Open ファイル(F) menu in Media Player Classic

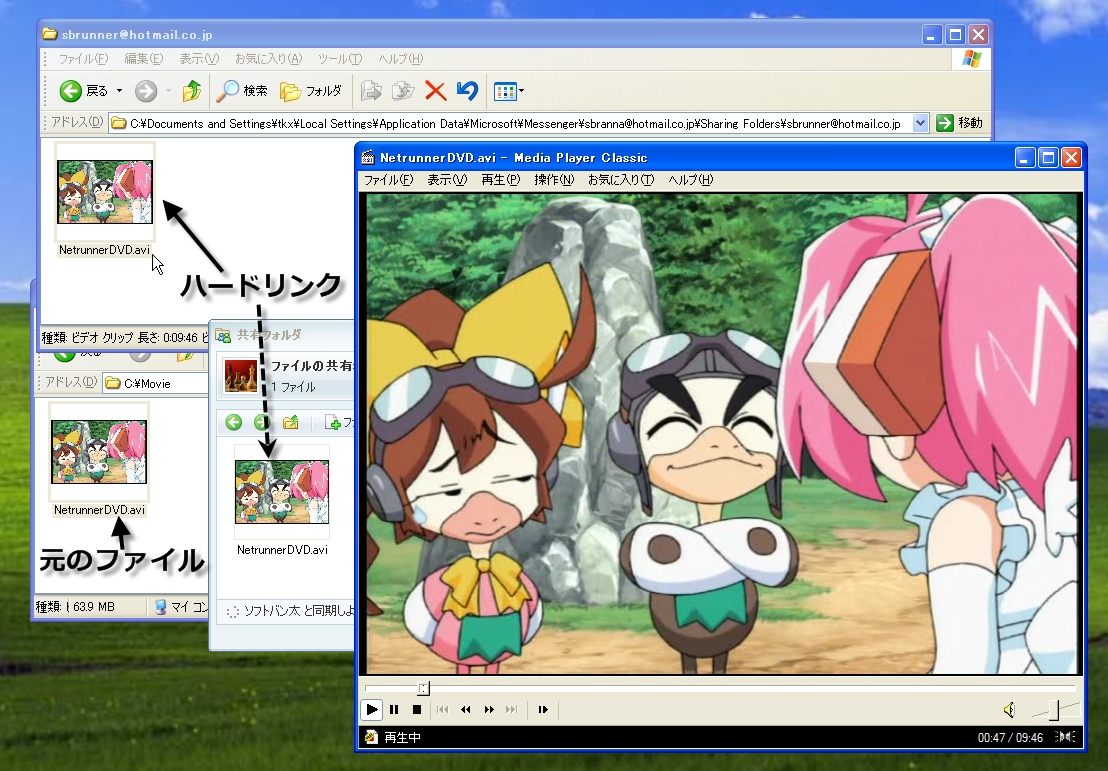pyautogui.click(x=388, y=179)
